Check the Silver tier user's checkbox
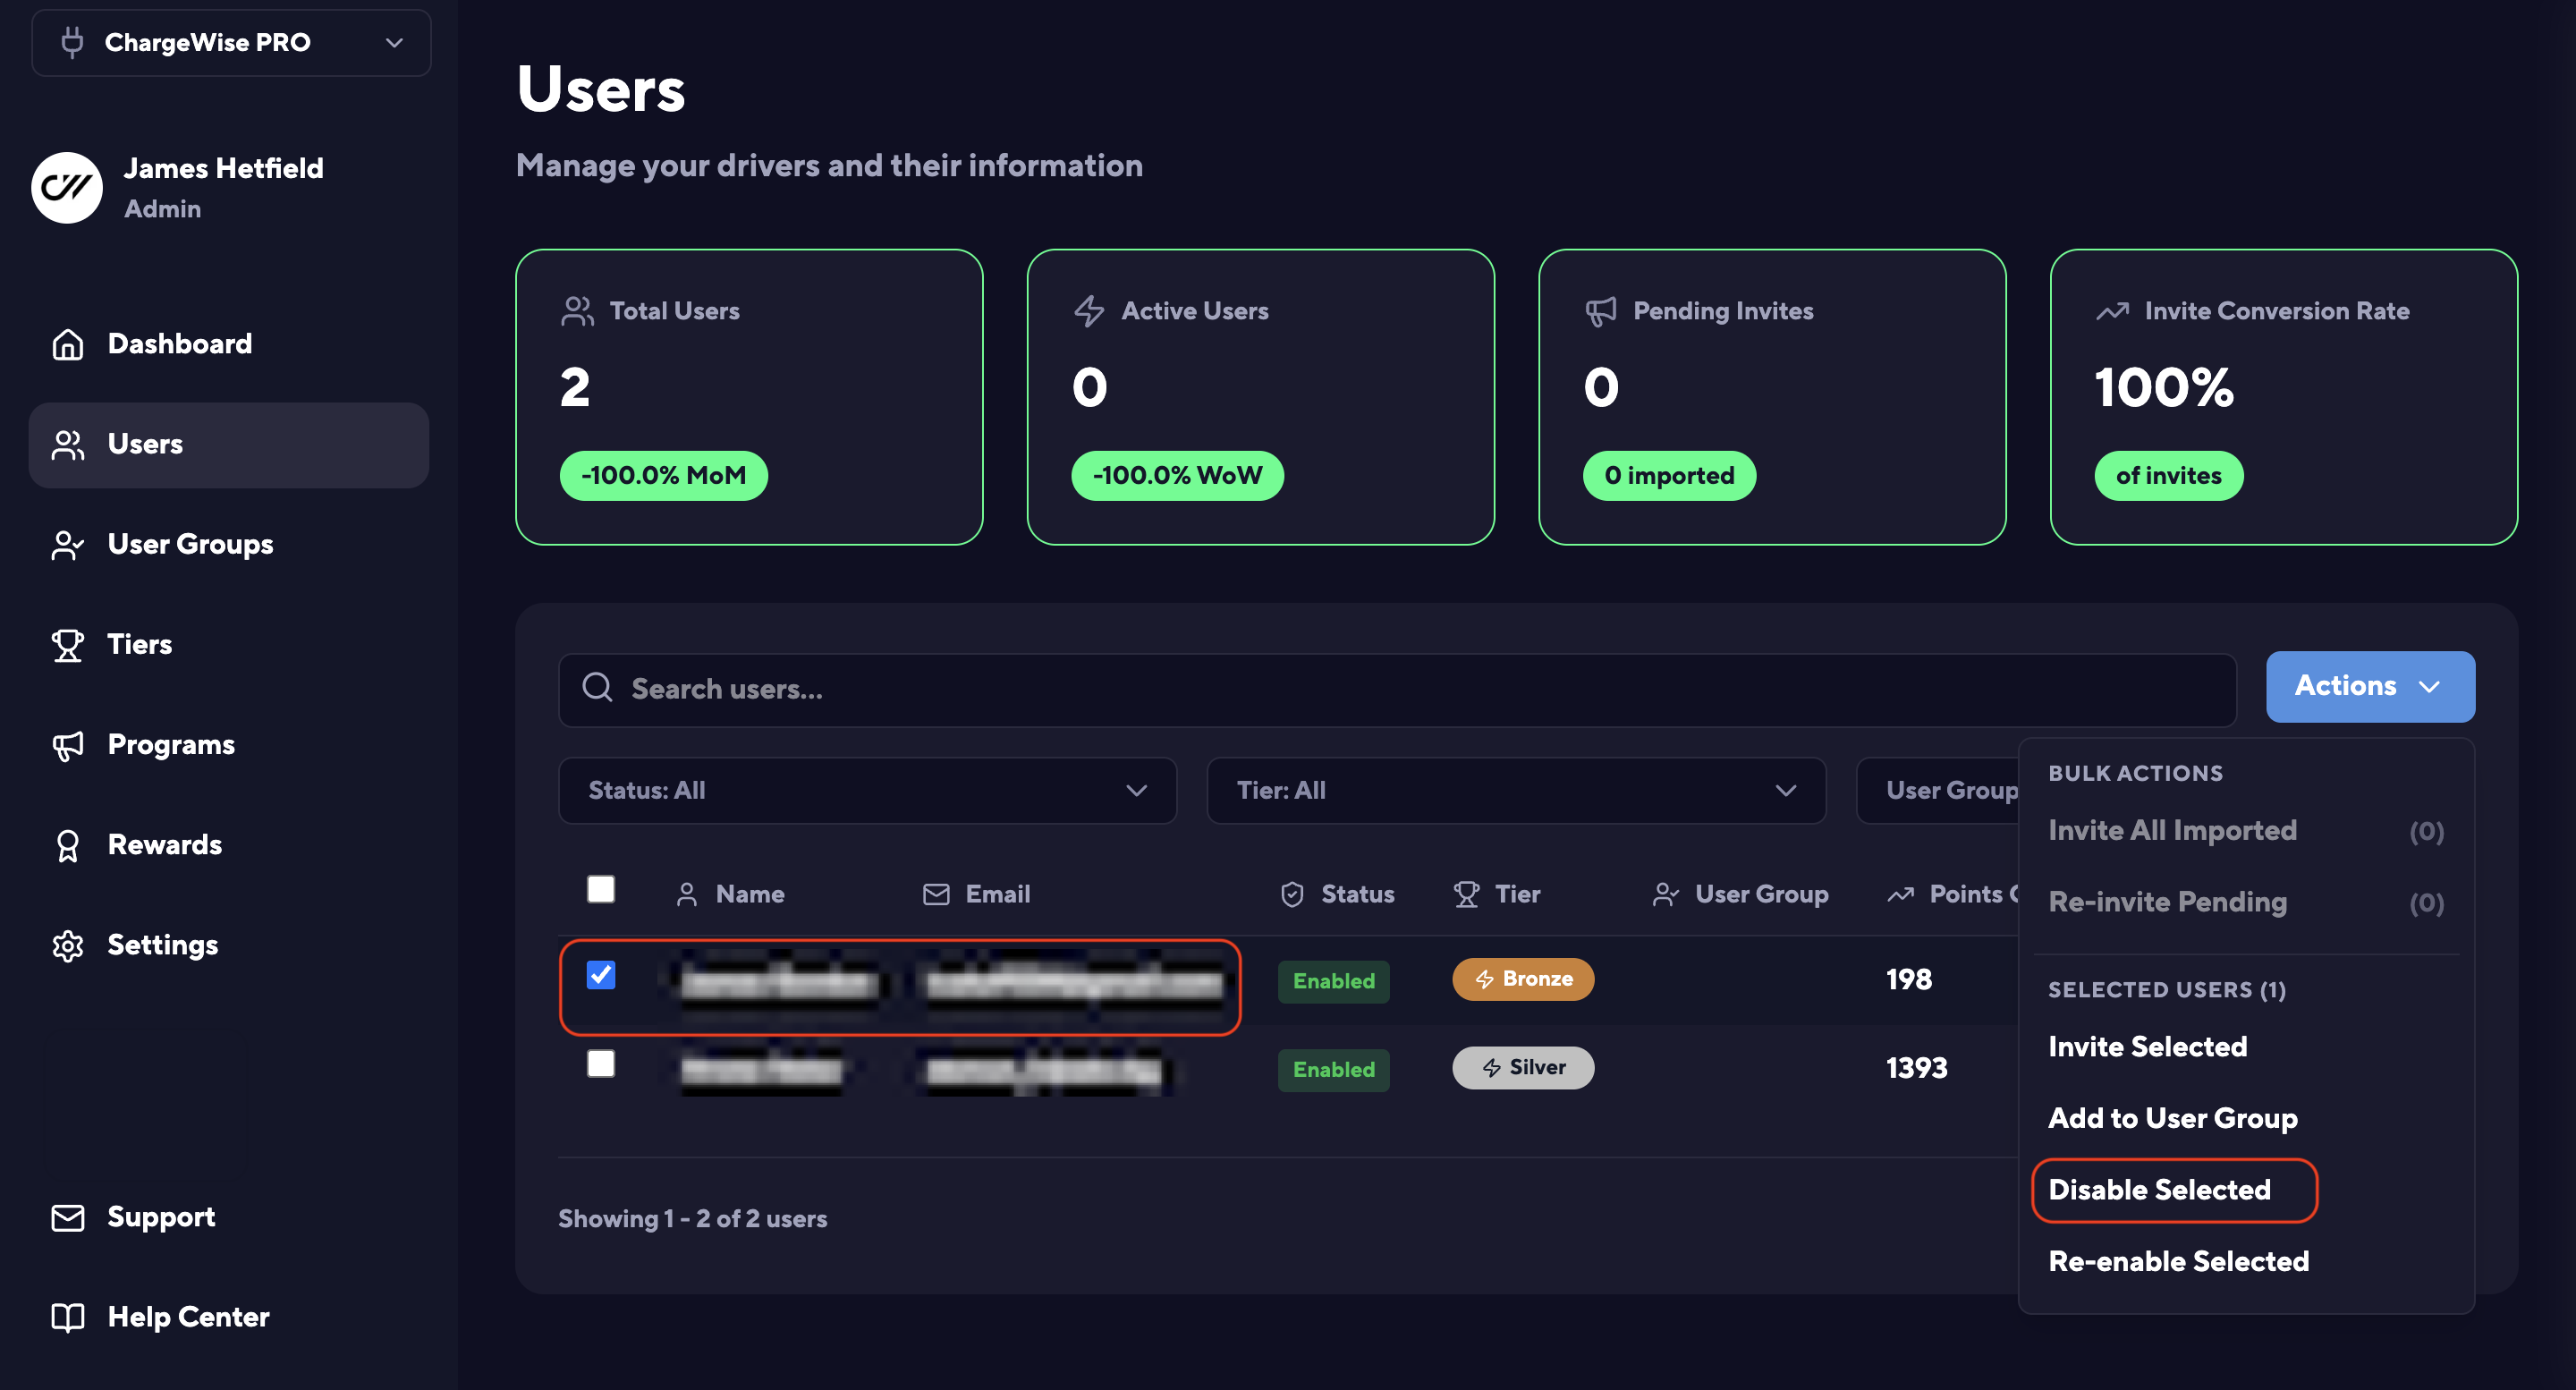The height and width of the screenshot is (1390, 2576). 600,1063
